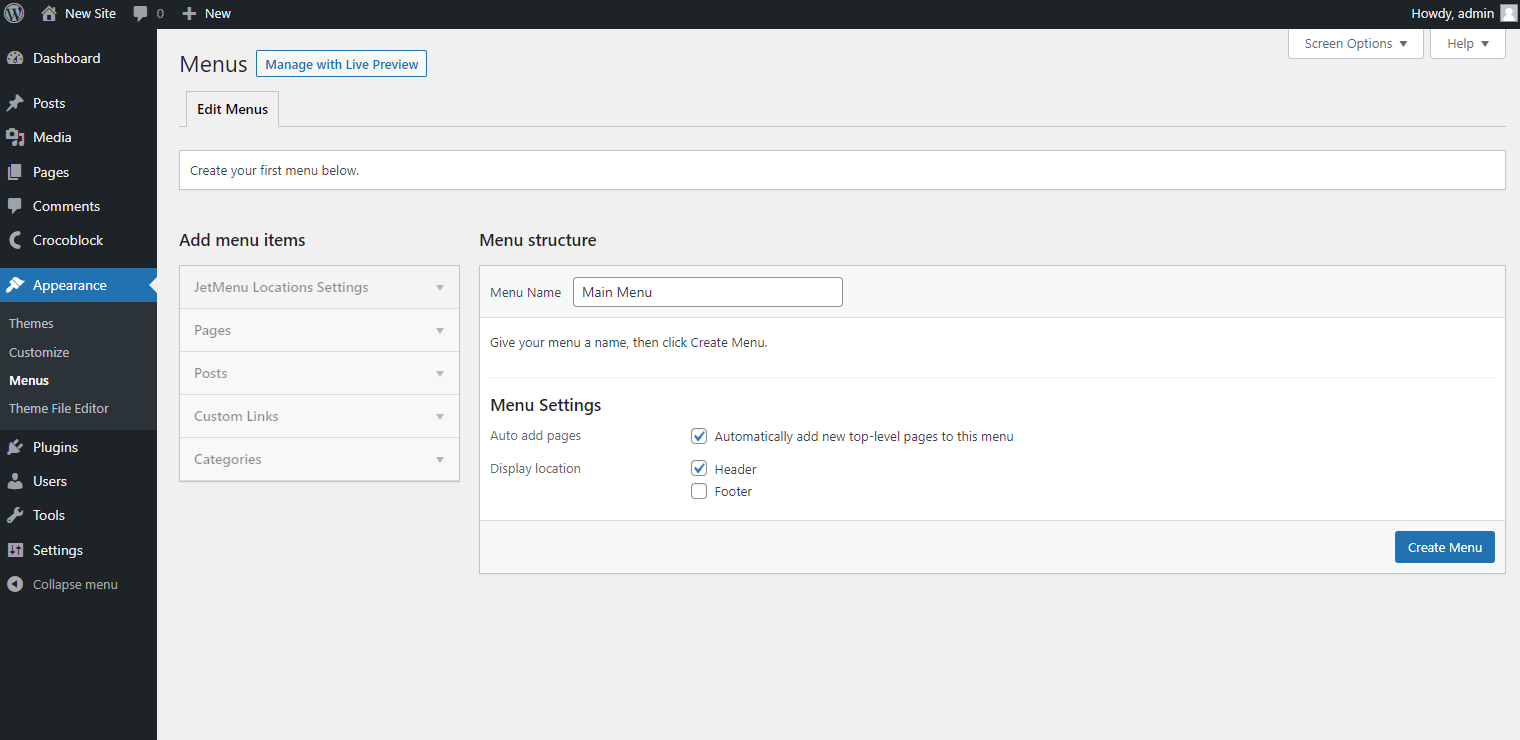Click the Comments label in sidebar
This screenshot has width=1520, height=740.
[66, 206]
